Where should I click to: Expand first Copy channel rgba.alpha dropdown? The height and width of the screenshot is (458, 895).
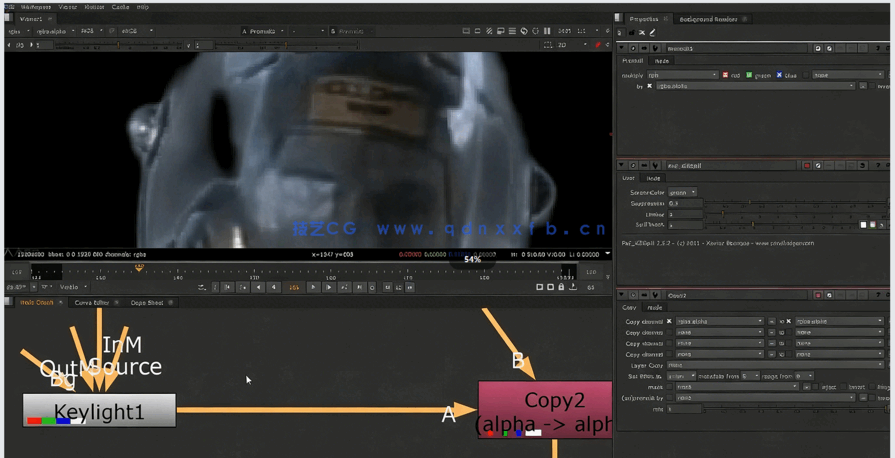[720, 322]
